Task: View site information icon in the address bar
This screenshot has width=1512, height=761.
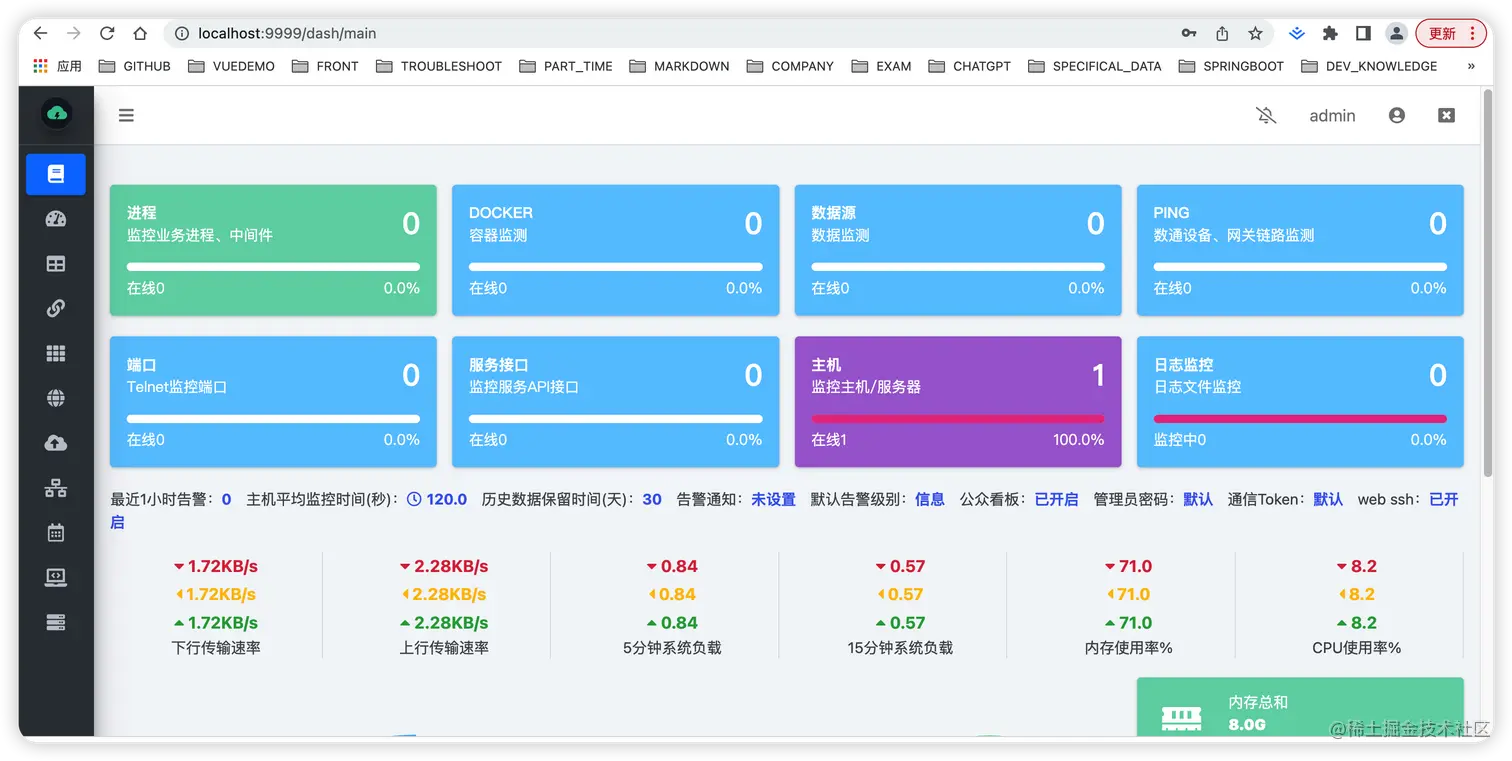Action: (x=182, y=33)
